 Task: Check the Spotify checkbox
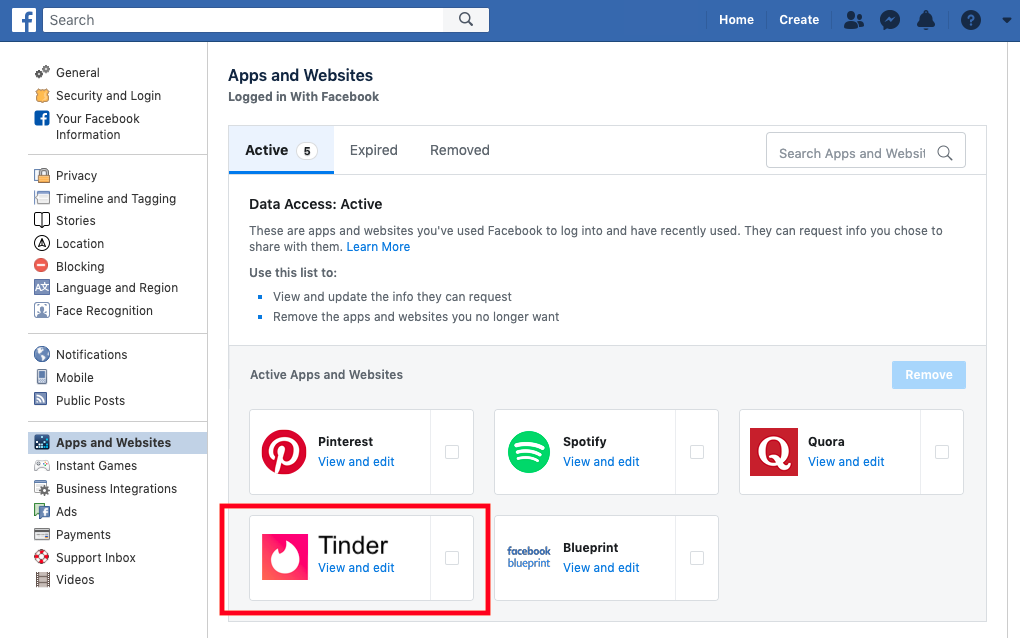tap(697, 452)
